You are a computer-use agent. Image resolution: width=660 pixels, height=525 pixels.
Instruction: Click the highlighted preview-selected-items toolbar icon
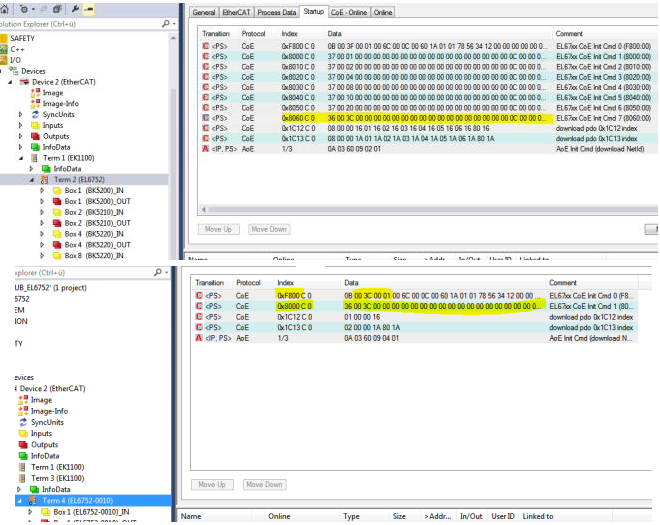click(x=88, y=9)
